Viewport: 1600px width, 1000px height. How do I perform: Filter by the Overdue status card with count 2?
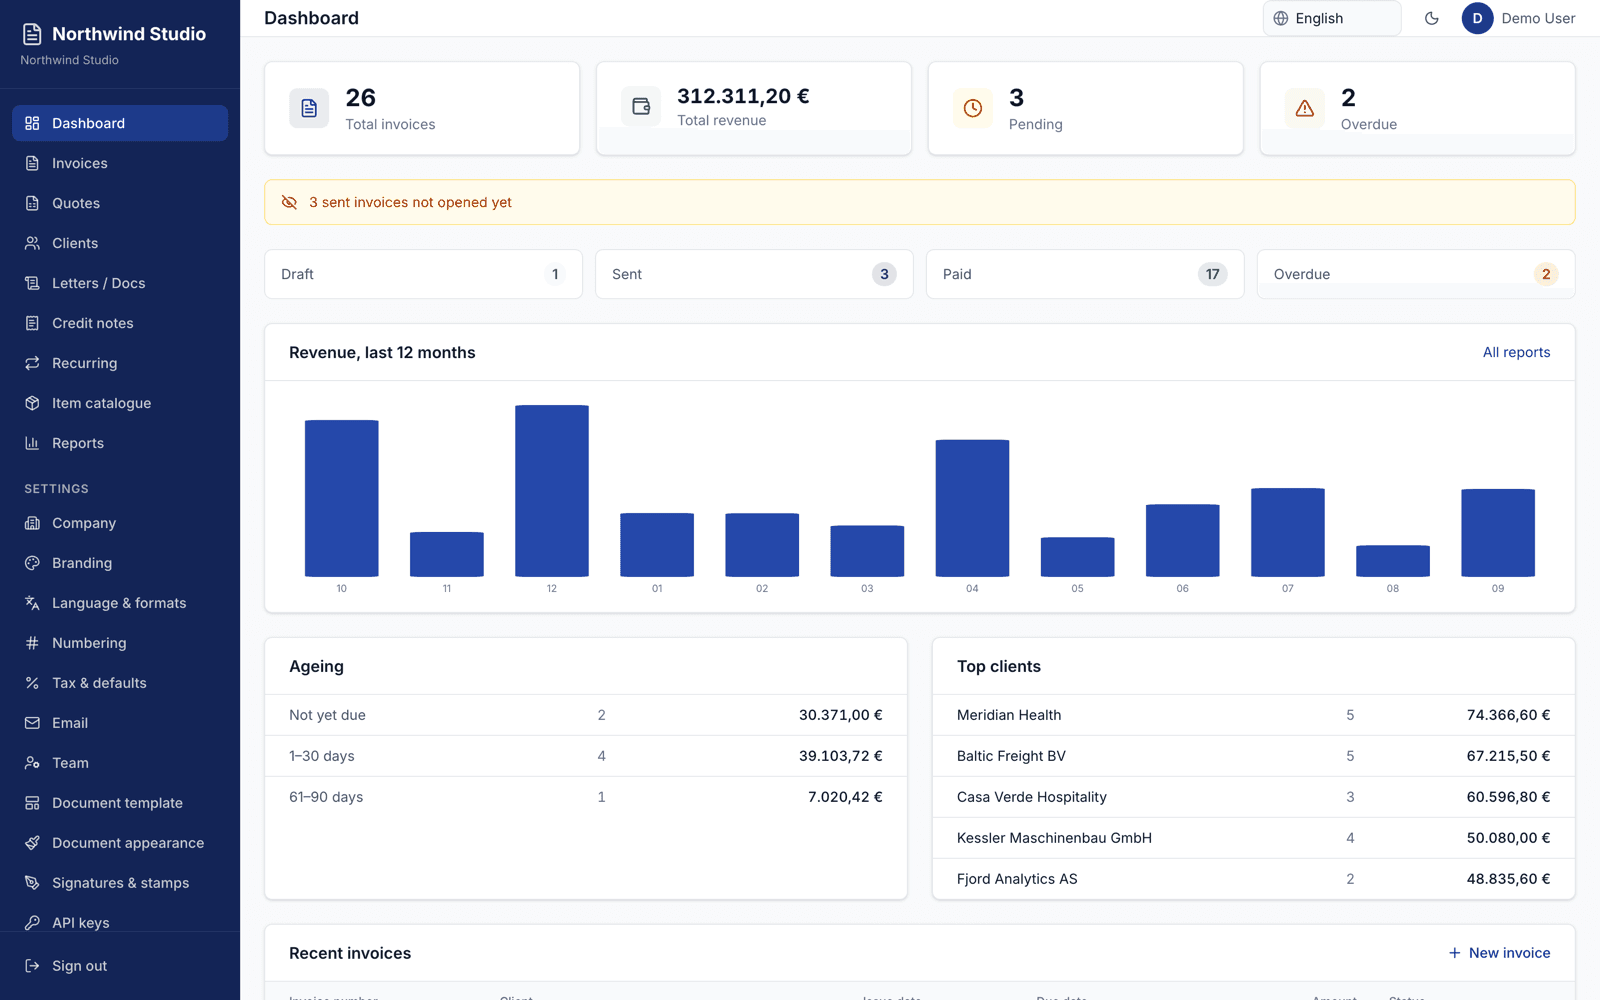[x=1416, y=274]
